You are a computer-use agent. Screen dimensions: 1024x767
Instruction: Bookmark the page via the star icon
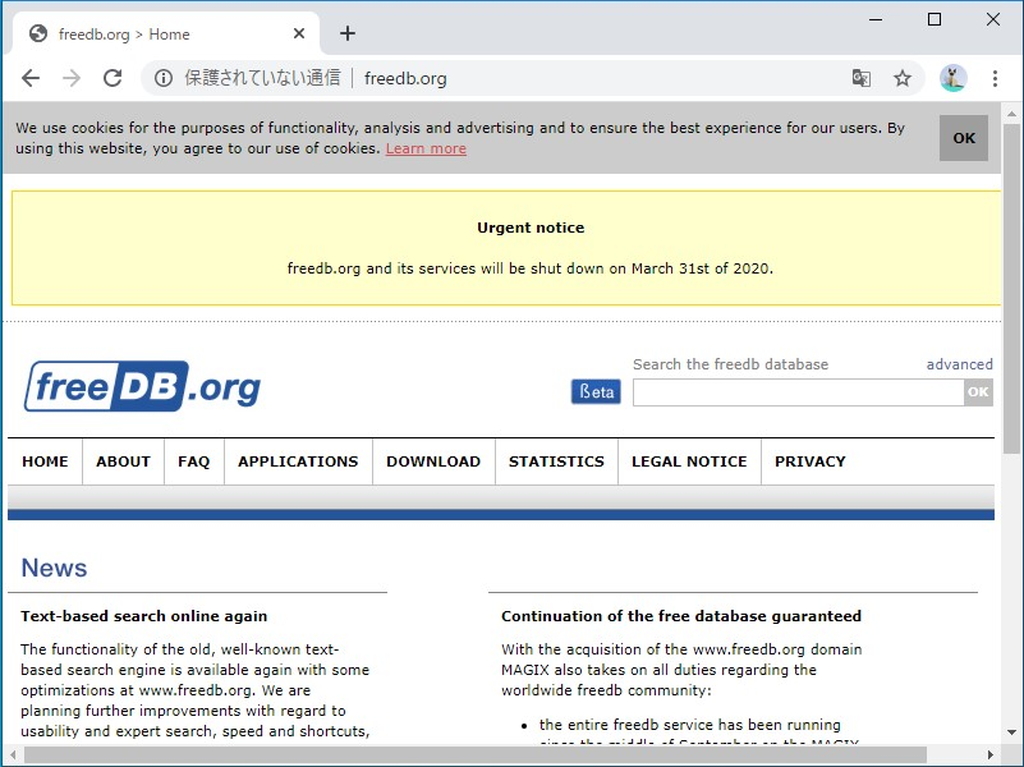[902, 78]
